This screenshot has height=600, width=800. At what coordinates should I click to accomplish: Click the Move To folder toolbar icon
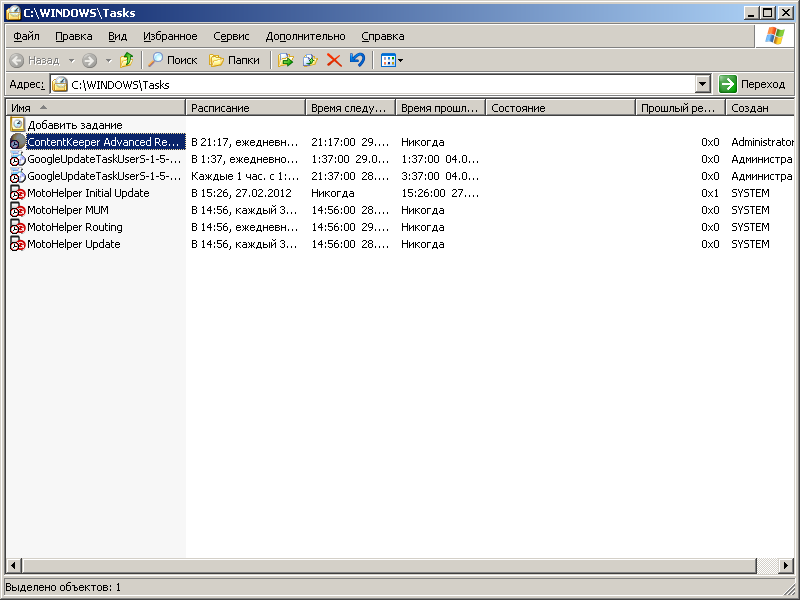point(286,60)
